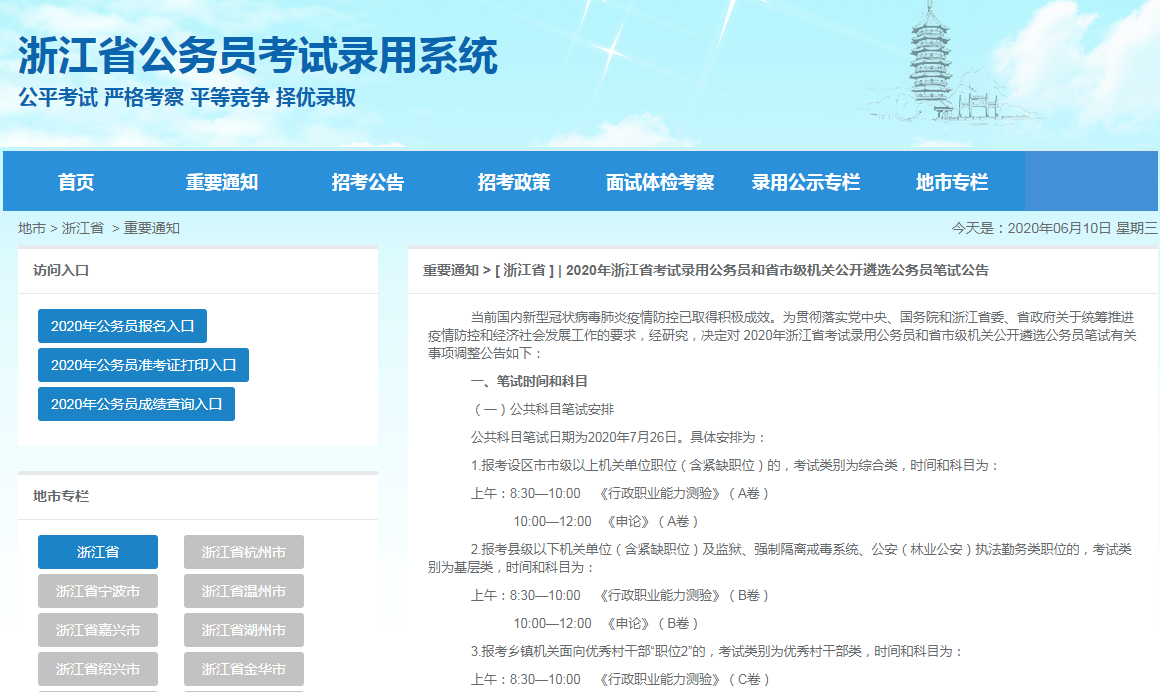Click the 重要通知 breadcrumb text
1160x692 pixels.
pos(152,228)
